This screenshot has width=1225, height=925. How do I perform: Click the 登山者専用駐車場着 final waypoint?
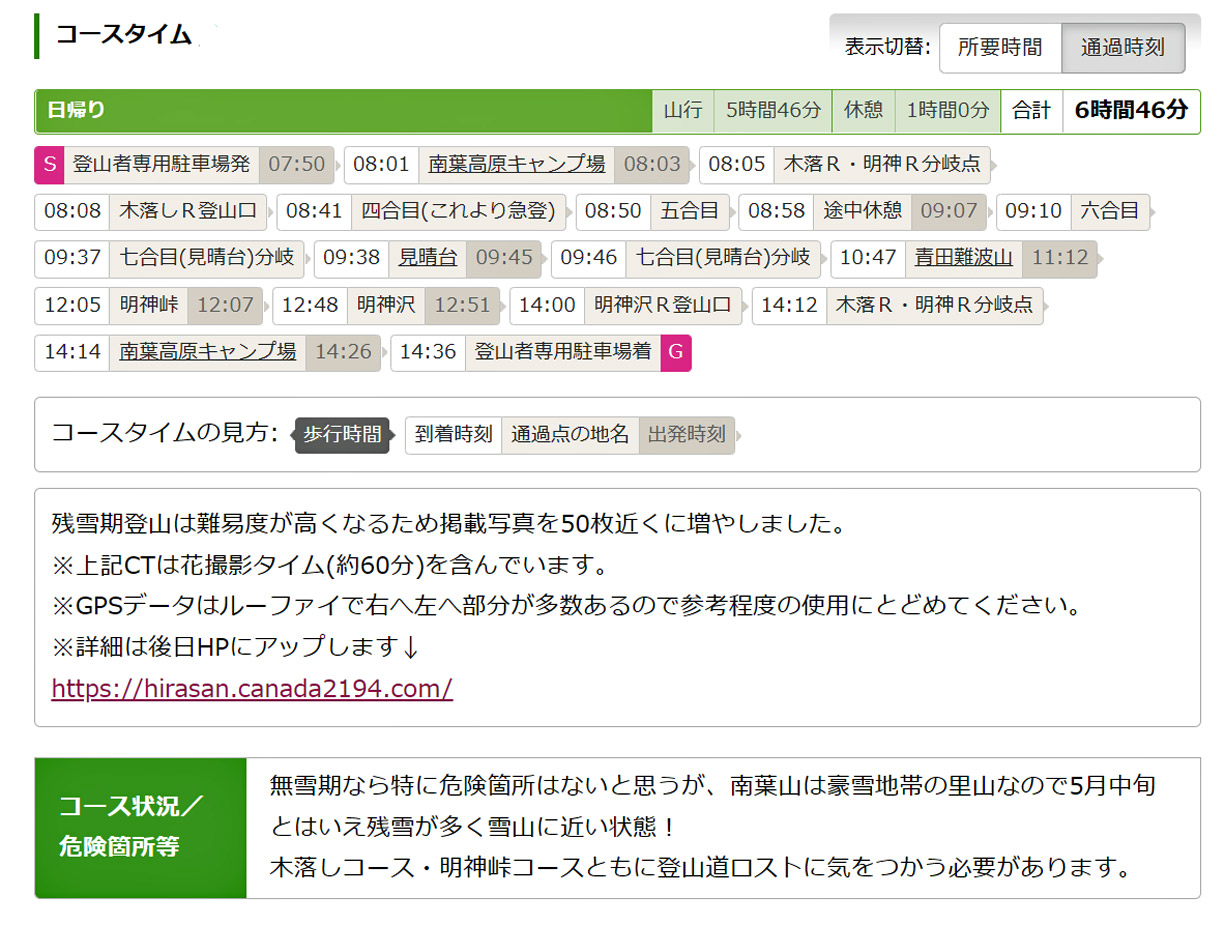pos(562,352)
